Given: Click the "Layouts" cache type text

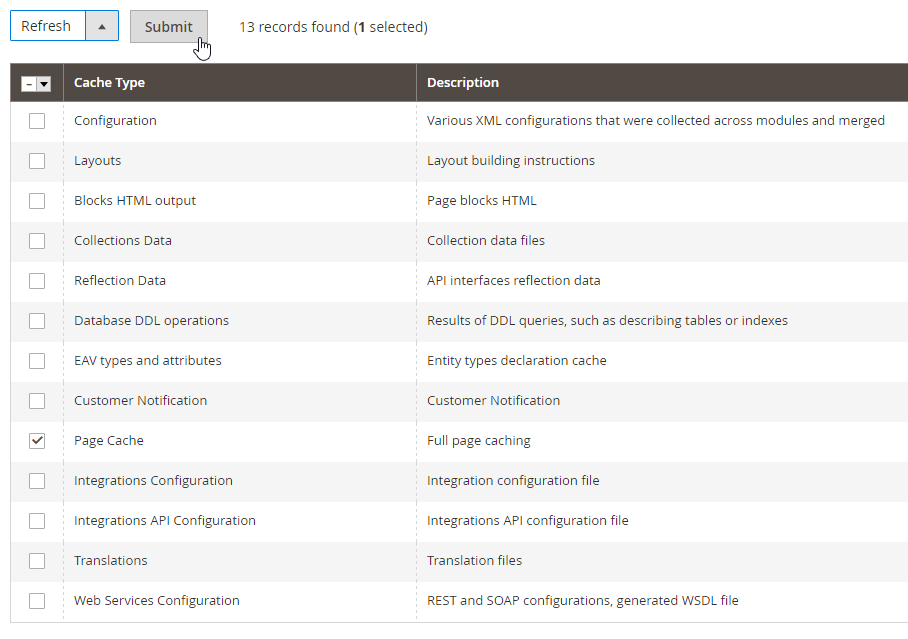Looking at the screenshot, I should click(97, 160).
